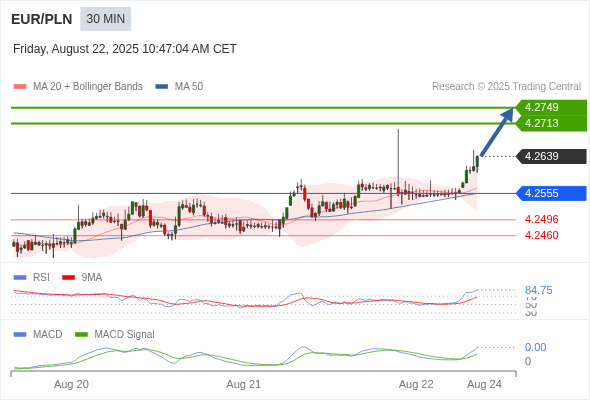The image size is (590, 400).
Task: Click the MA 20 + Bollinger Bands legend swatch
Action: [x=20, y=87]
